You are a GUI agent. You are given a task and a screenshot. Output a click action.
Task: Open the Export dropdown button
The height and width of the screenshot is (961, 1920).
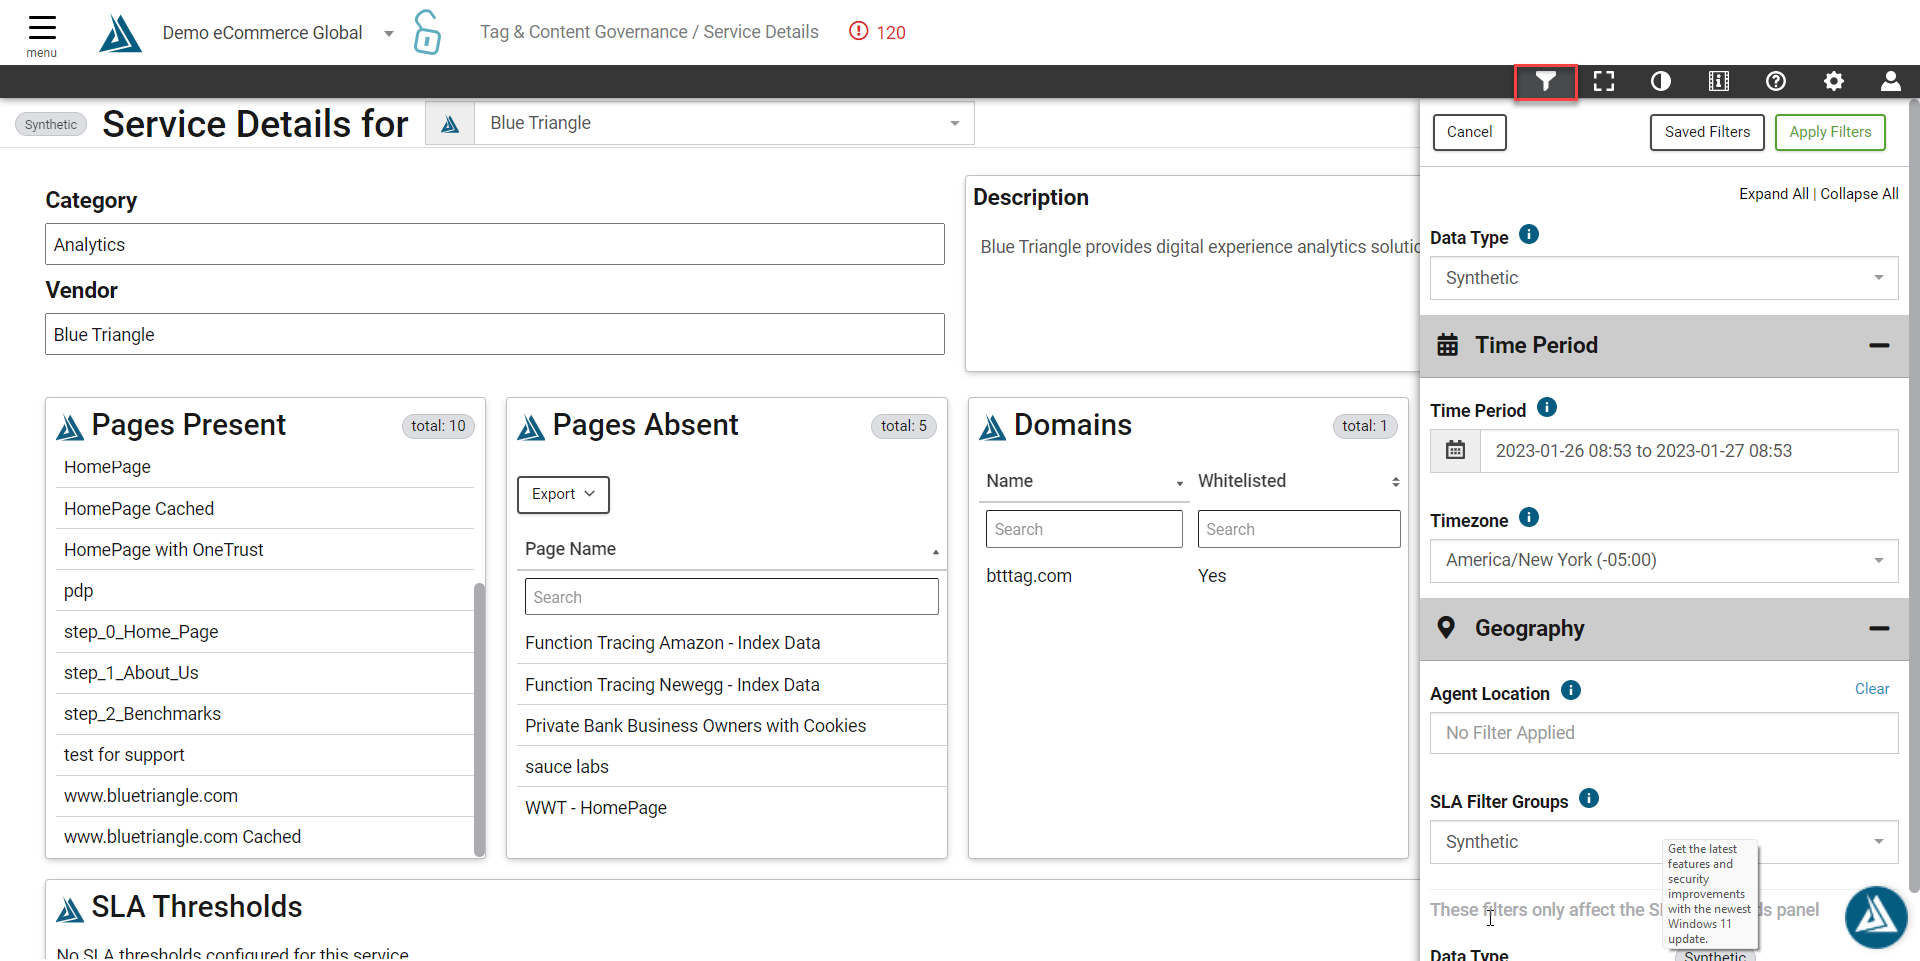[563, 494]
